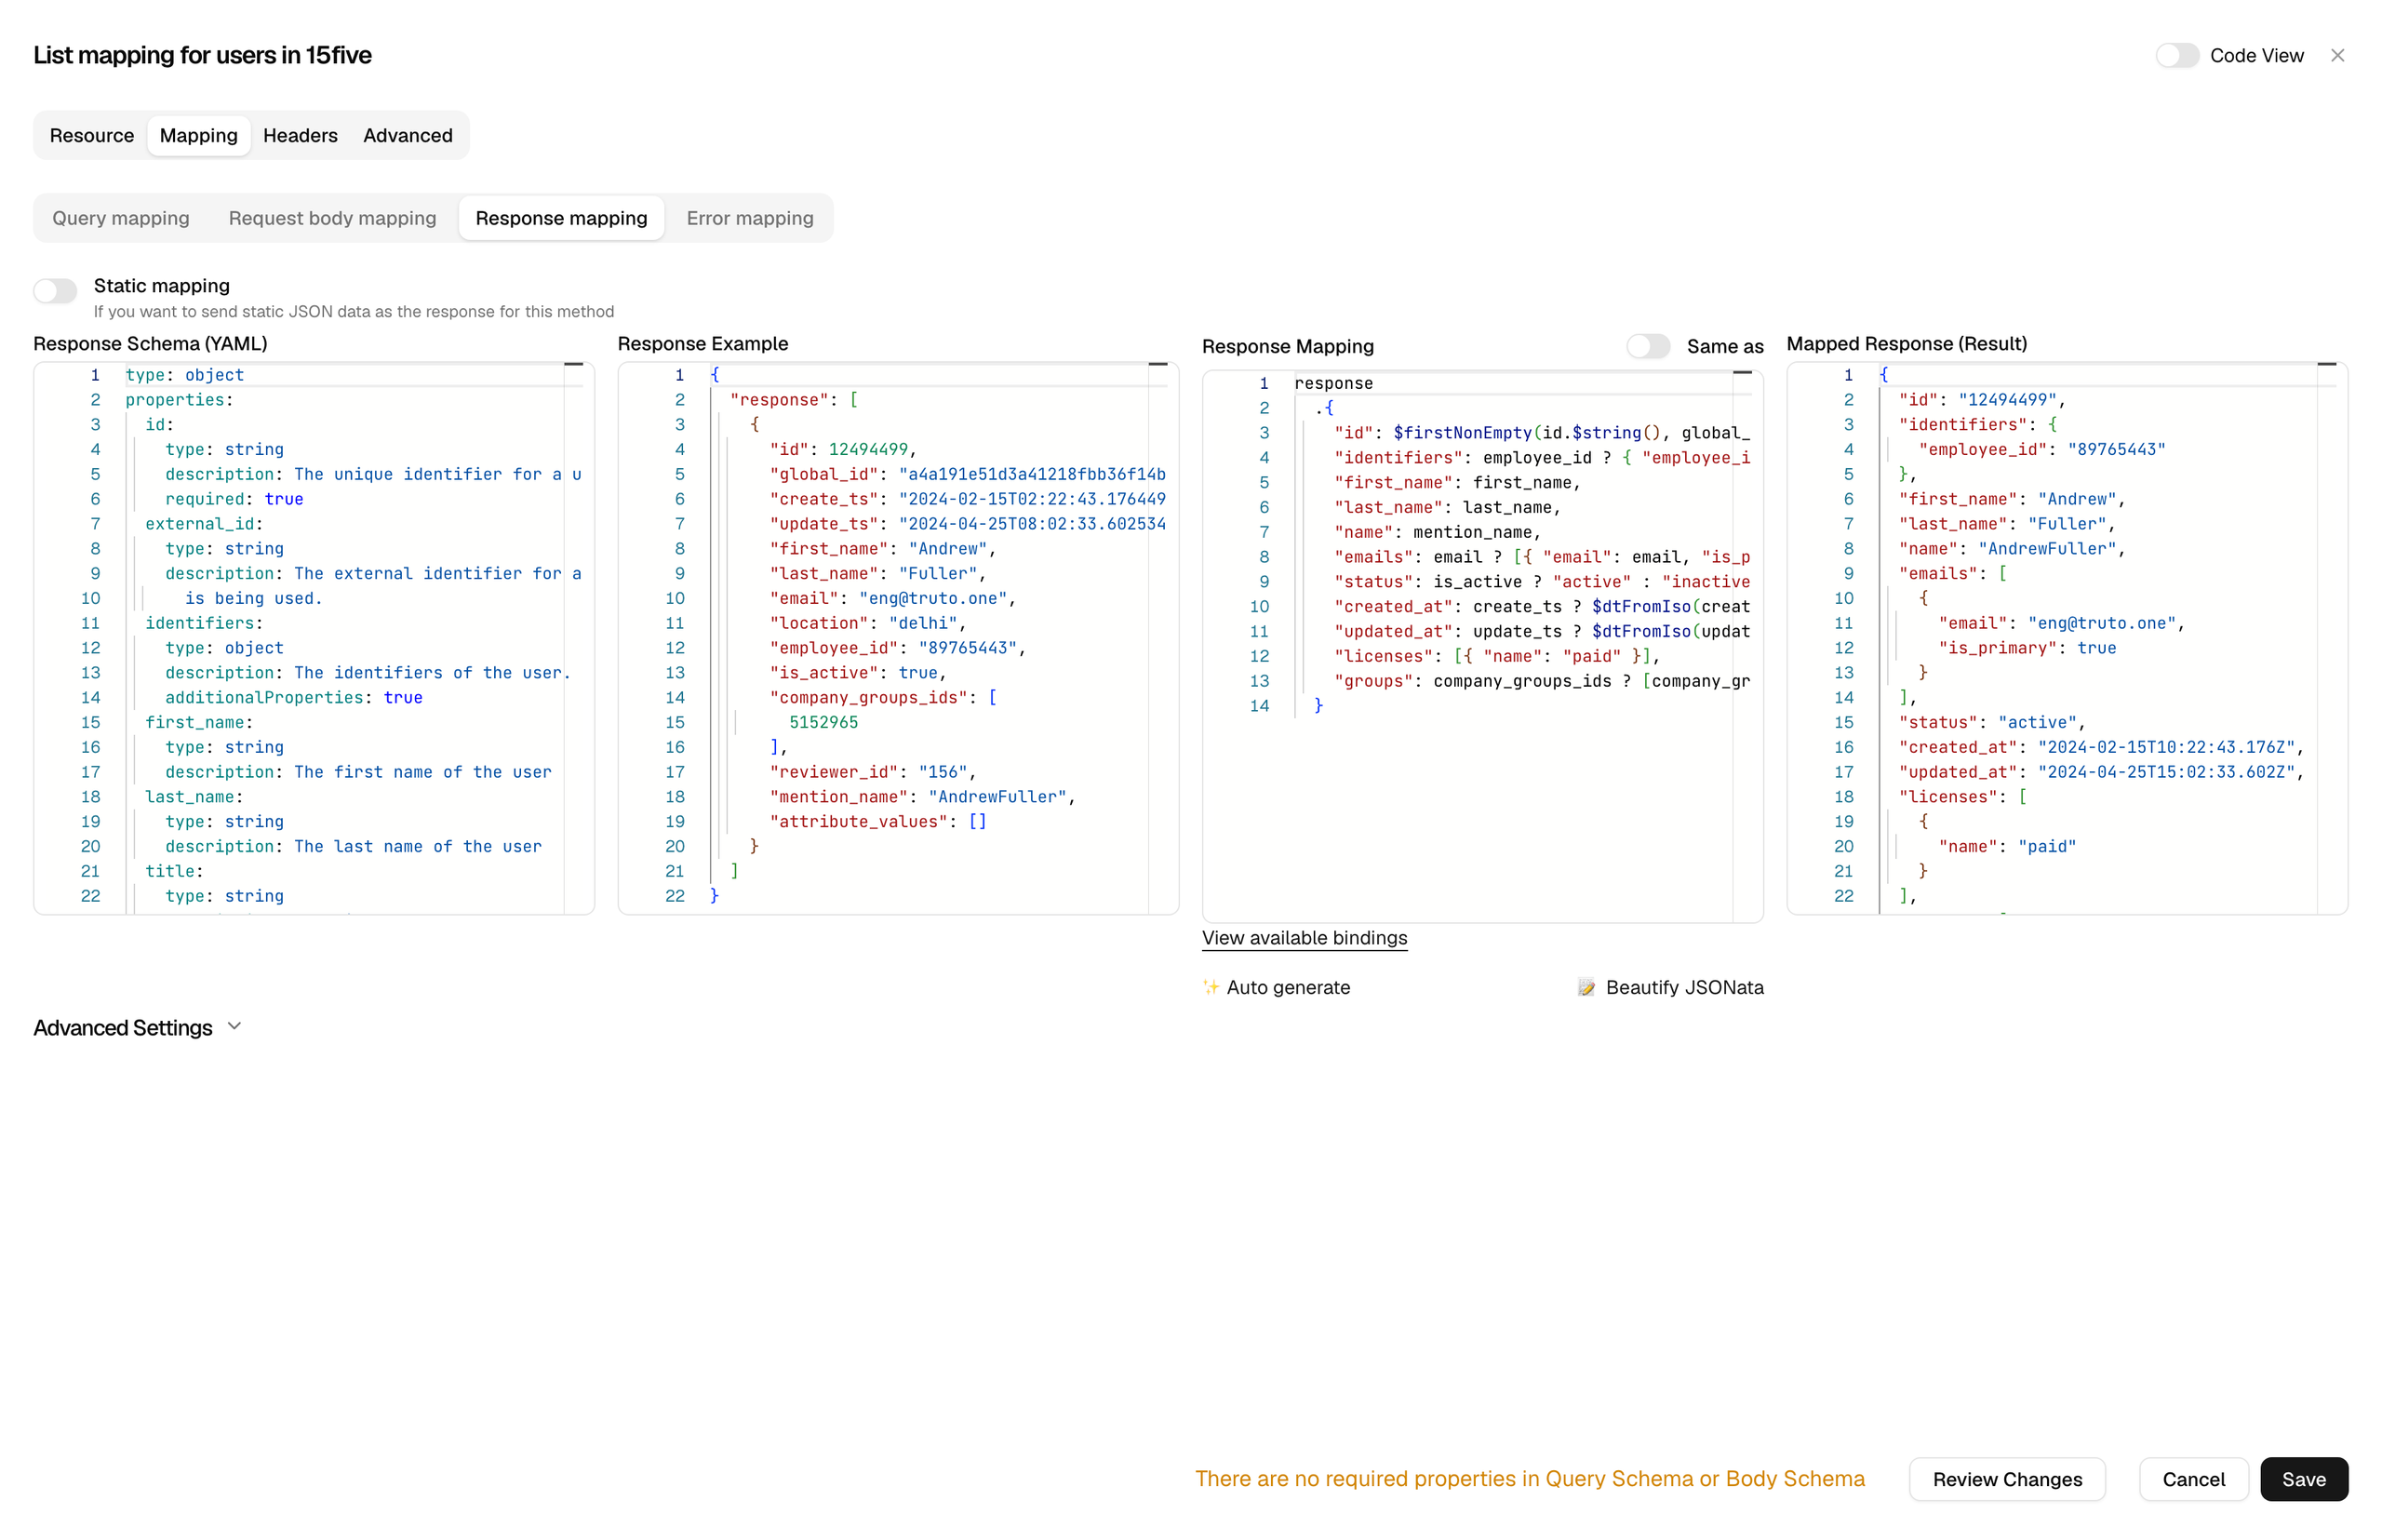Viewport: 2382px width, 1540px height.
Task: Click "attribute_values": [] line
Action: pos(878,822)
